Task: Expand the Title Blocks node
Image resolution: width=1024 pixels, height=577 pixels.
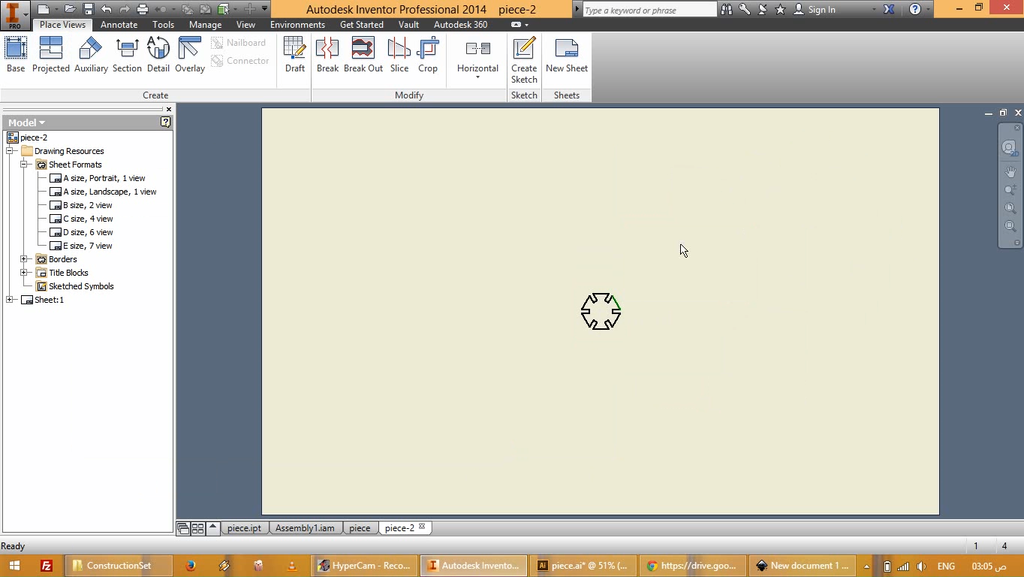Action: 24,273
